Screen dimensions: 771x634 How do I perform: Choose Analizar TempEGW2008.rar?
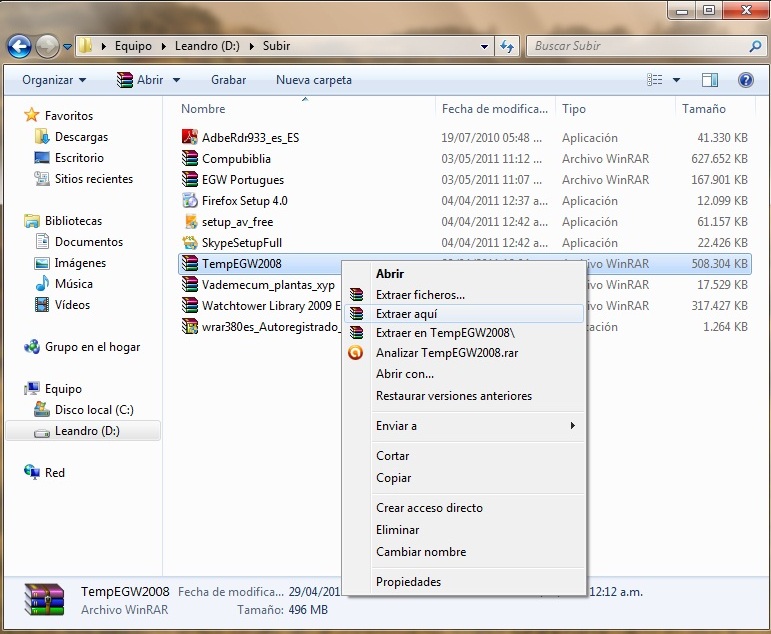point(464,353)
